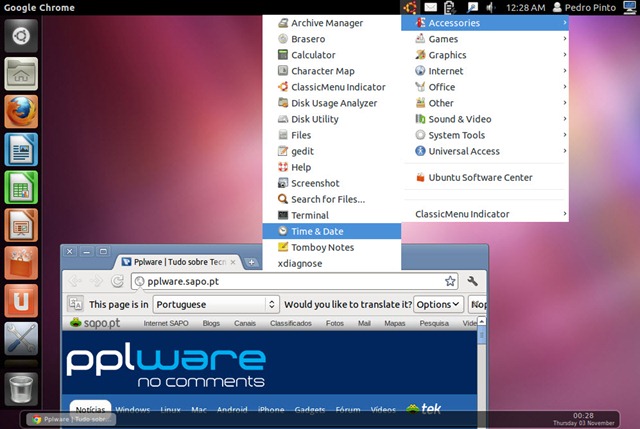Open a new Chrome tab
The width and height of the screenshot is (640, 429).
pos(252,262)
